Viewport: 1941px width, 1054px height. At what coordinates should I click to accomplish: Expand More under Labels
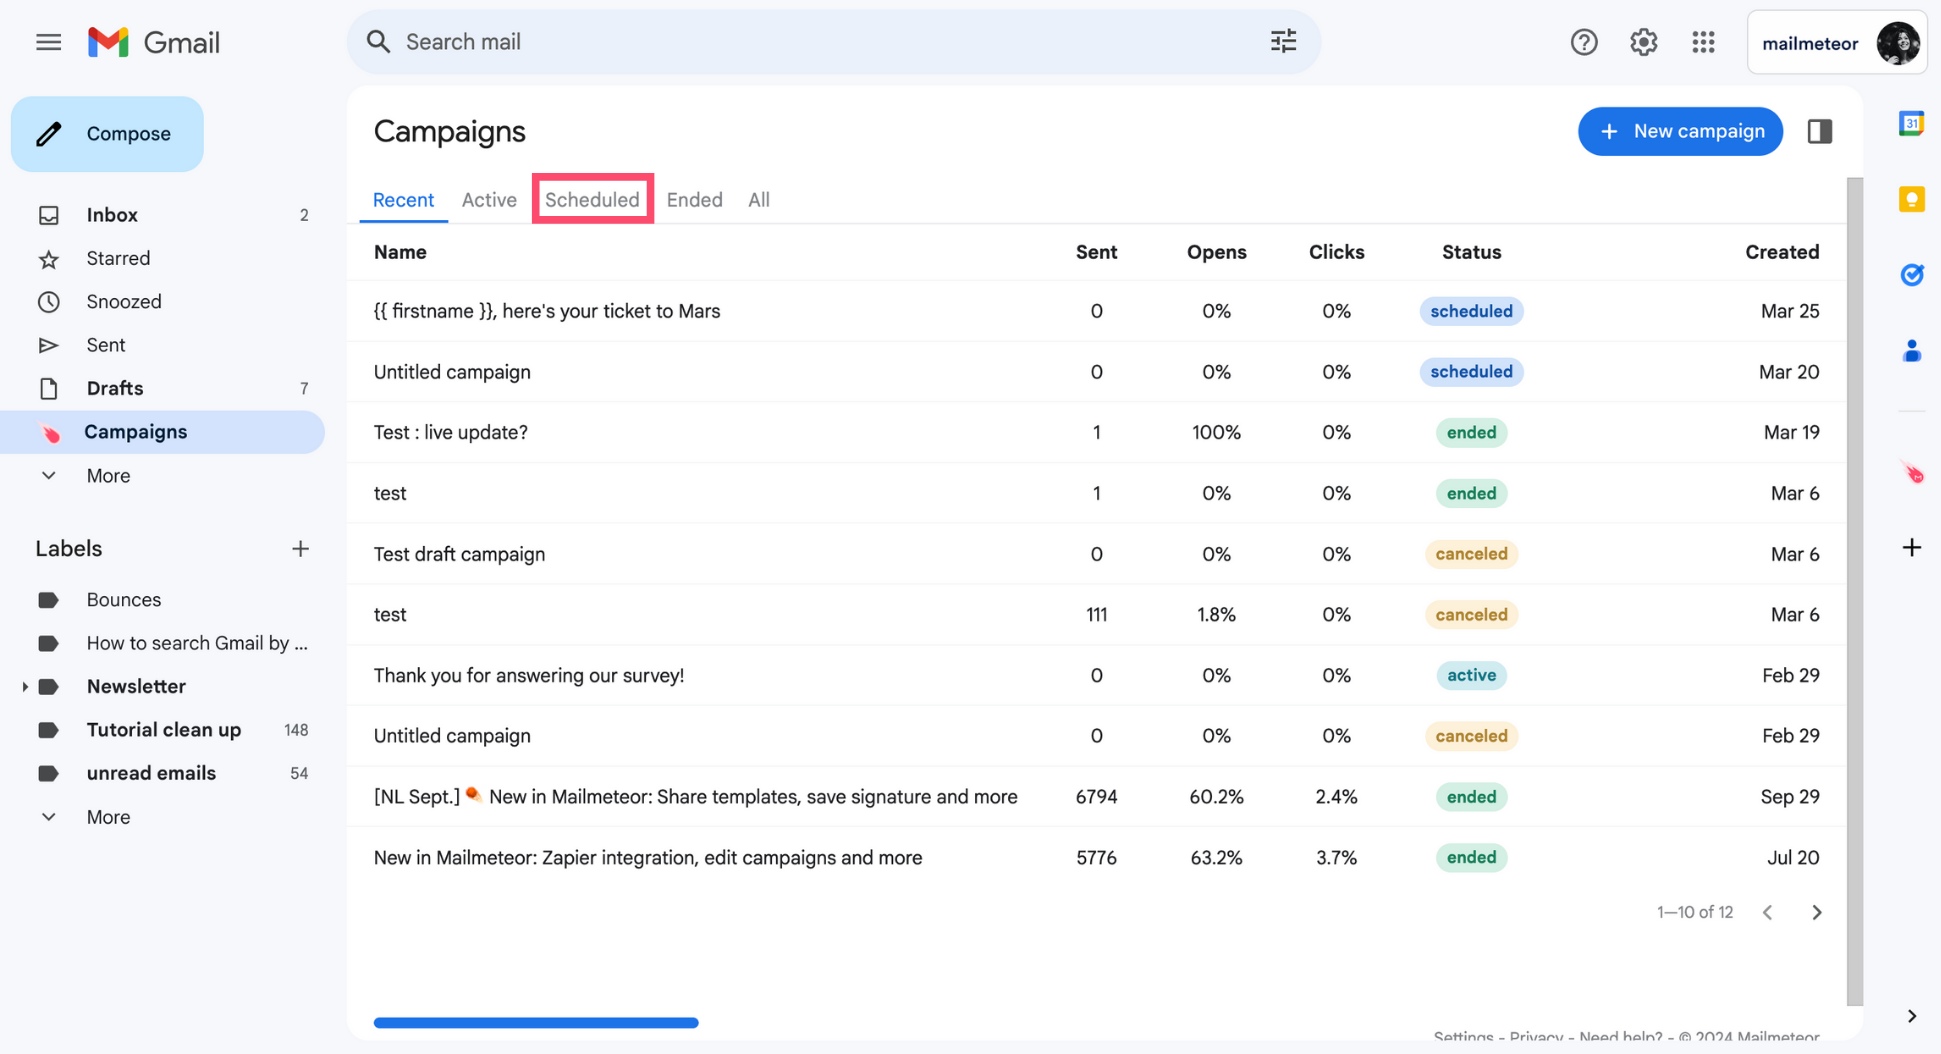pos(108,817)
